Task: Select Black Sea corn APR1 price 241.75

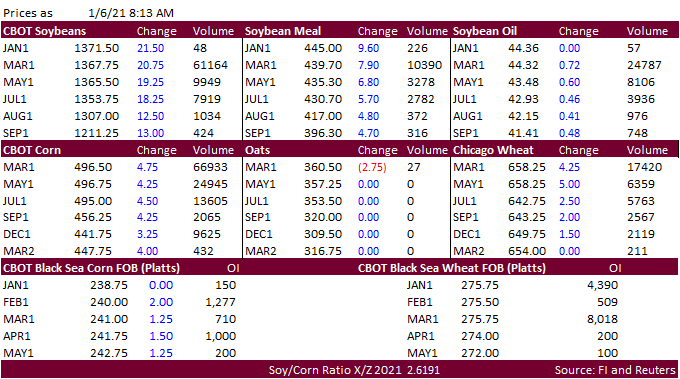Action: 109,336
